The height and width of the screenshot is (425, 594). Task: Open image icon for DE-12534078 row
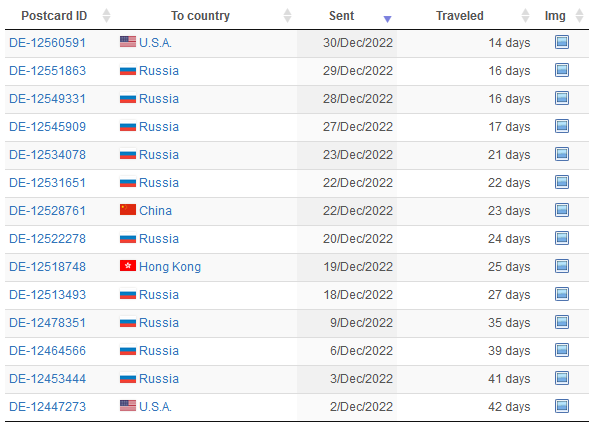pos(562,154)
